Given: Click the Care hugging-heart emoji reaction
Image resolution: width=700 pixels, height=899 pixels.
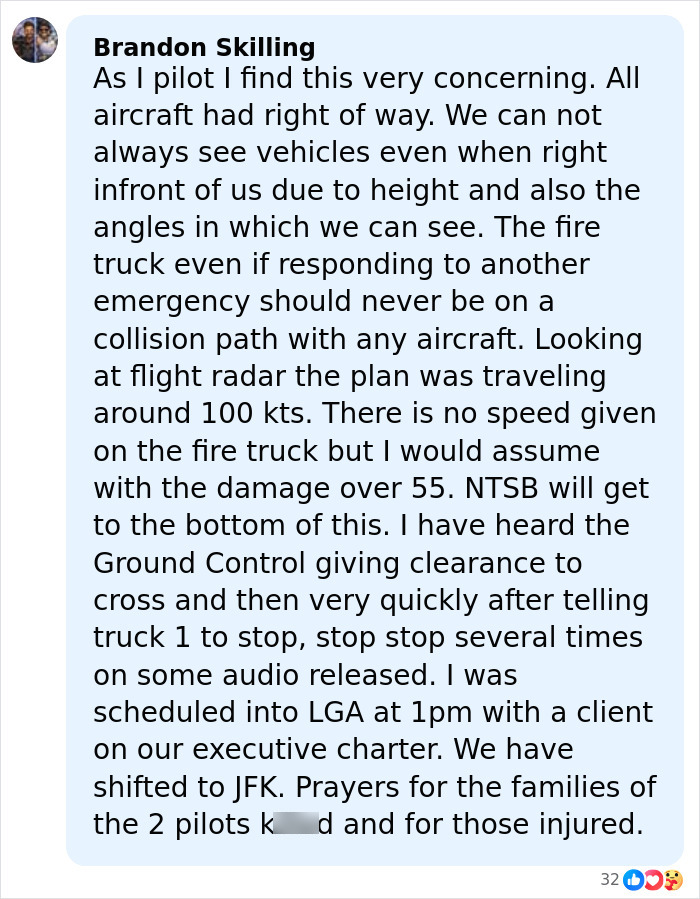Looking at the screenshot, I should [673, 880].
